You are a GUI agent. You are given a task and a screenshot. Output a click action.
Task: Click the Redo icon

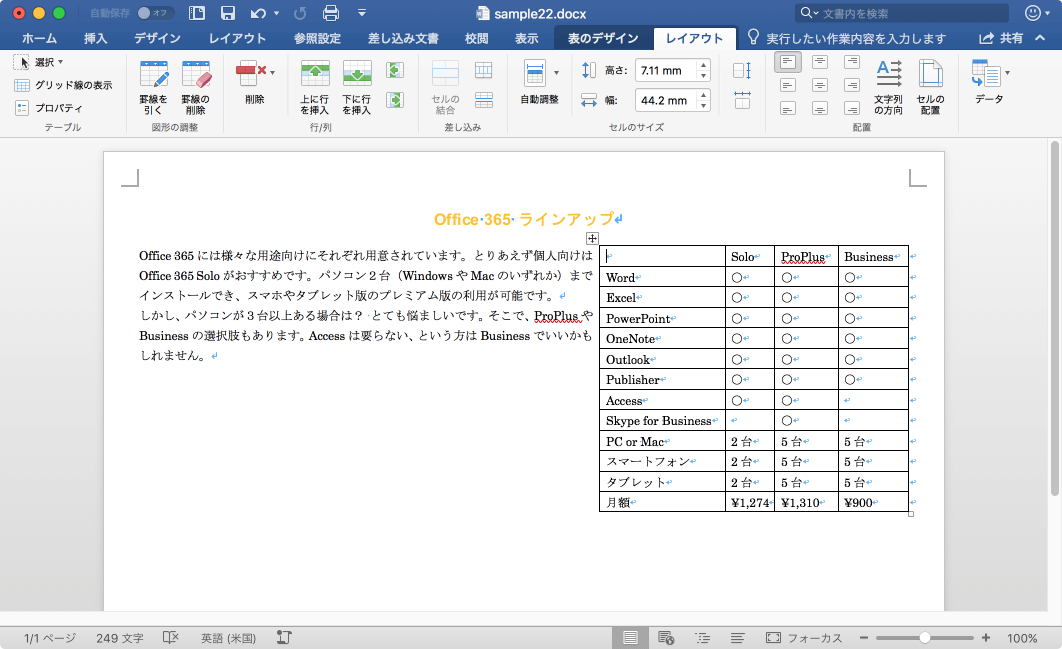pyautogui.click(x=300, y=13)
